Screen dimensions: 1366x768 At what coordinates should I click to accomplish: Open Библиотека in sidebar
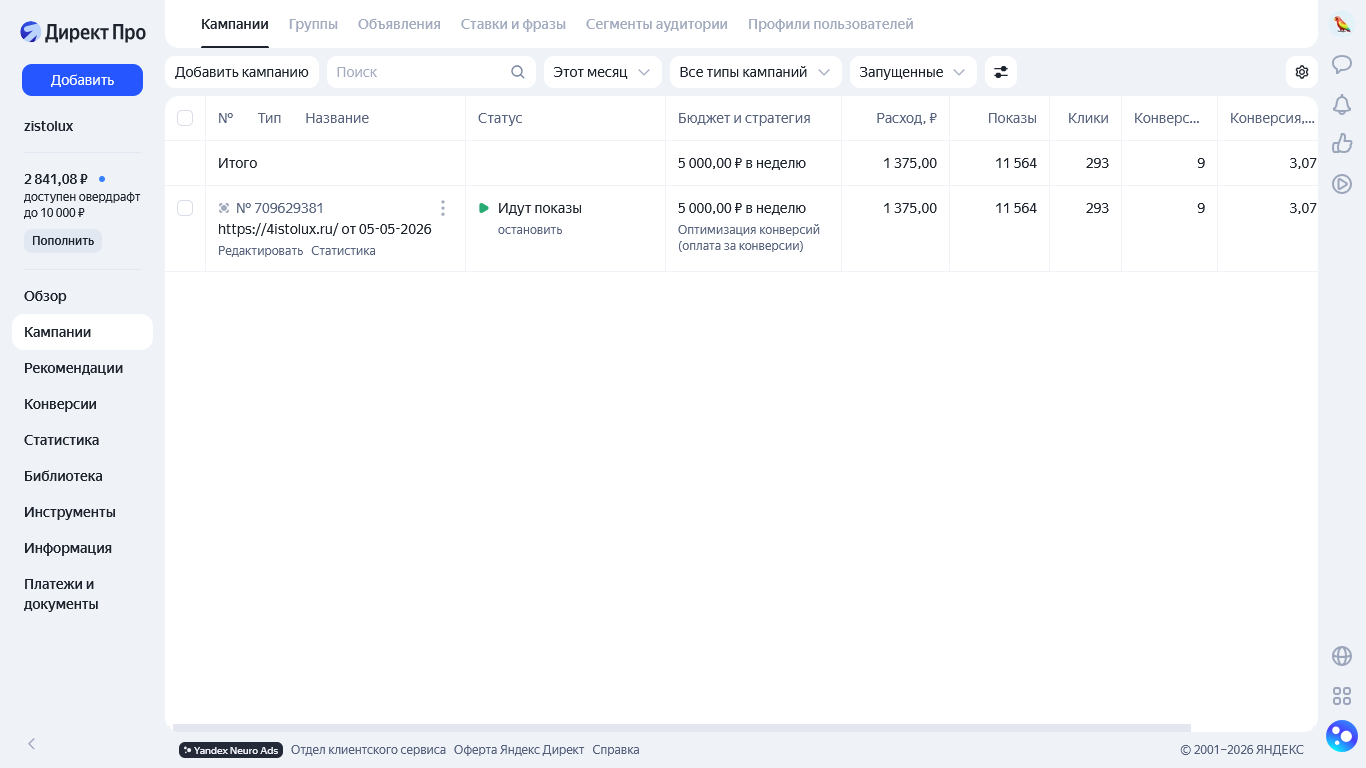point(82,476)
